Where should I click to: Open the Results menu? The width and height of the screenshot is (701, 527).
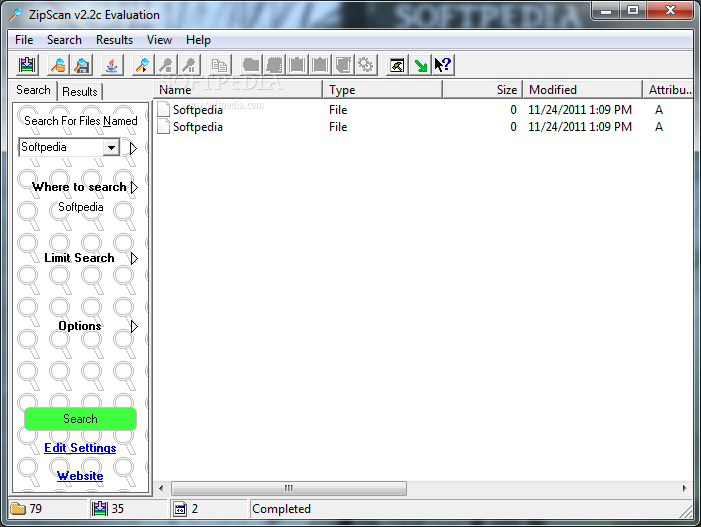pyautogui.click(x=114, y=40)
